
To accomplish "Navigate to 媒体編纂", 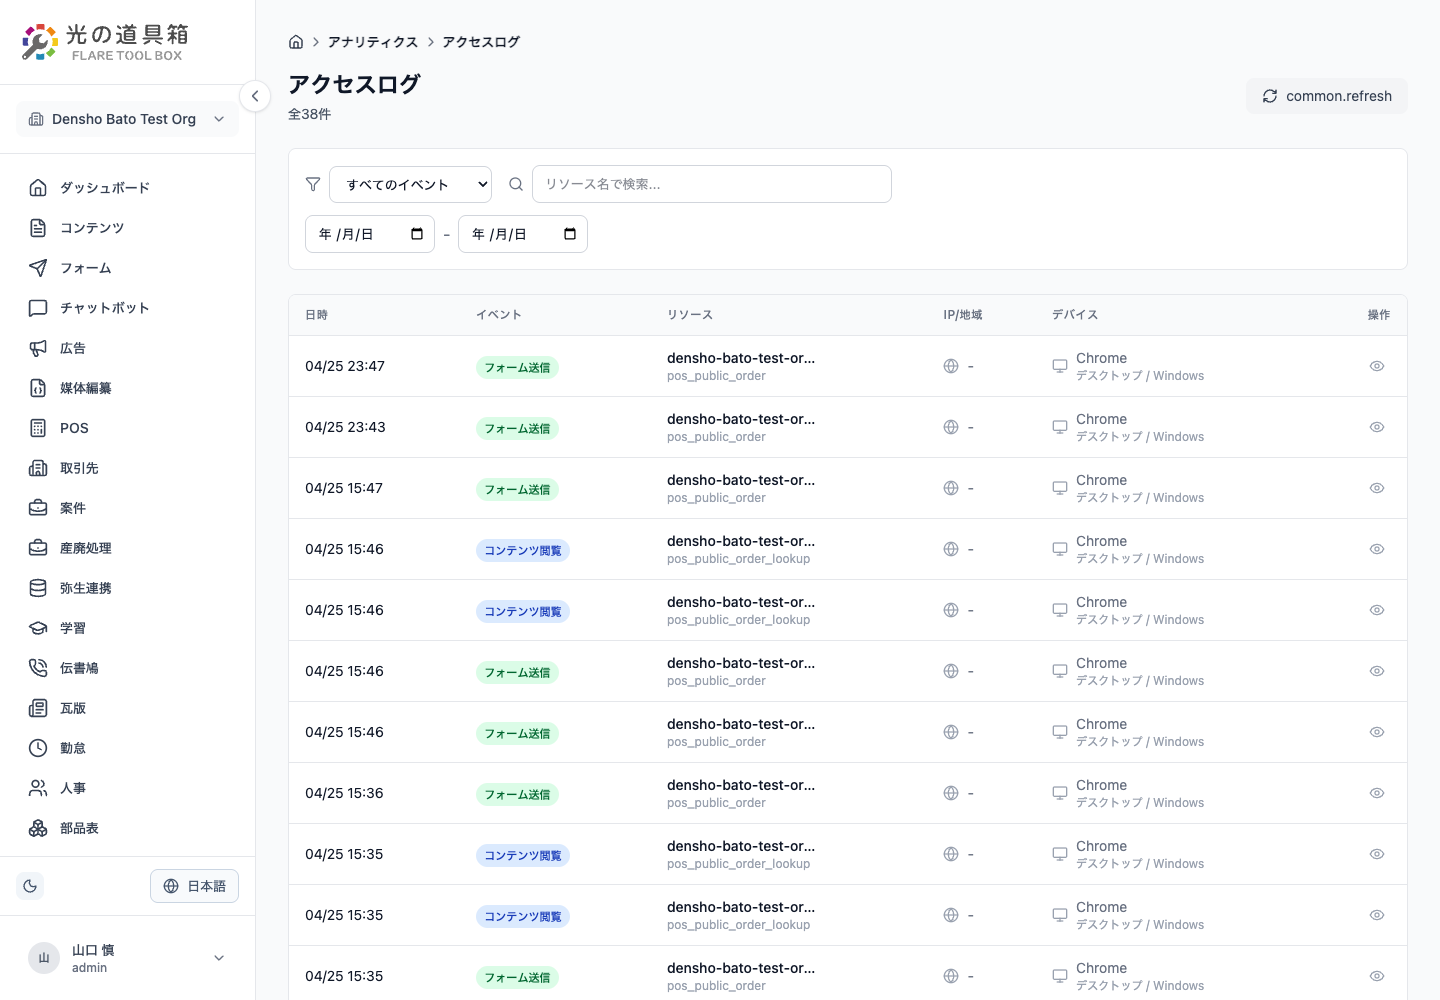I will click(x=127, y=388).
